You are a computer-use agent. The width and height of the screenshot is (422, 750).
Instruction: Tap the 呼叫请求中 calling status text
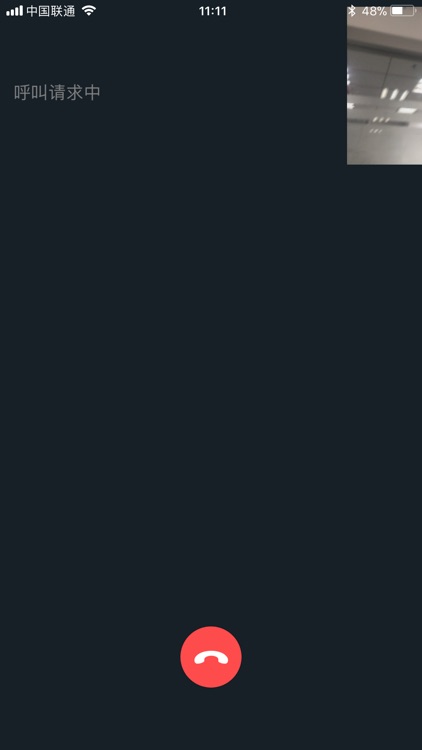pyautogui.click(x=57, y=92)
